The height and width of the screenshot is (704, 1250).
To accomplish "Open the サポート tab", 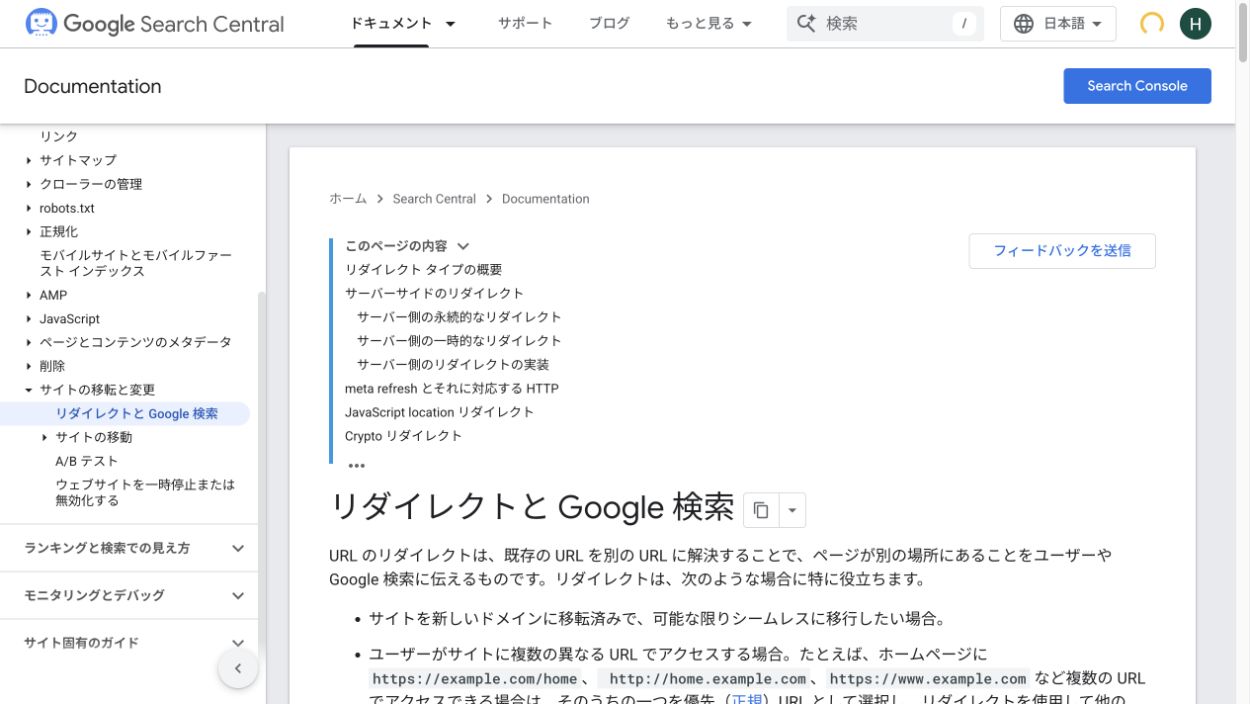I will (525, 23).
